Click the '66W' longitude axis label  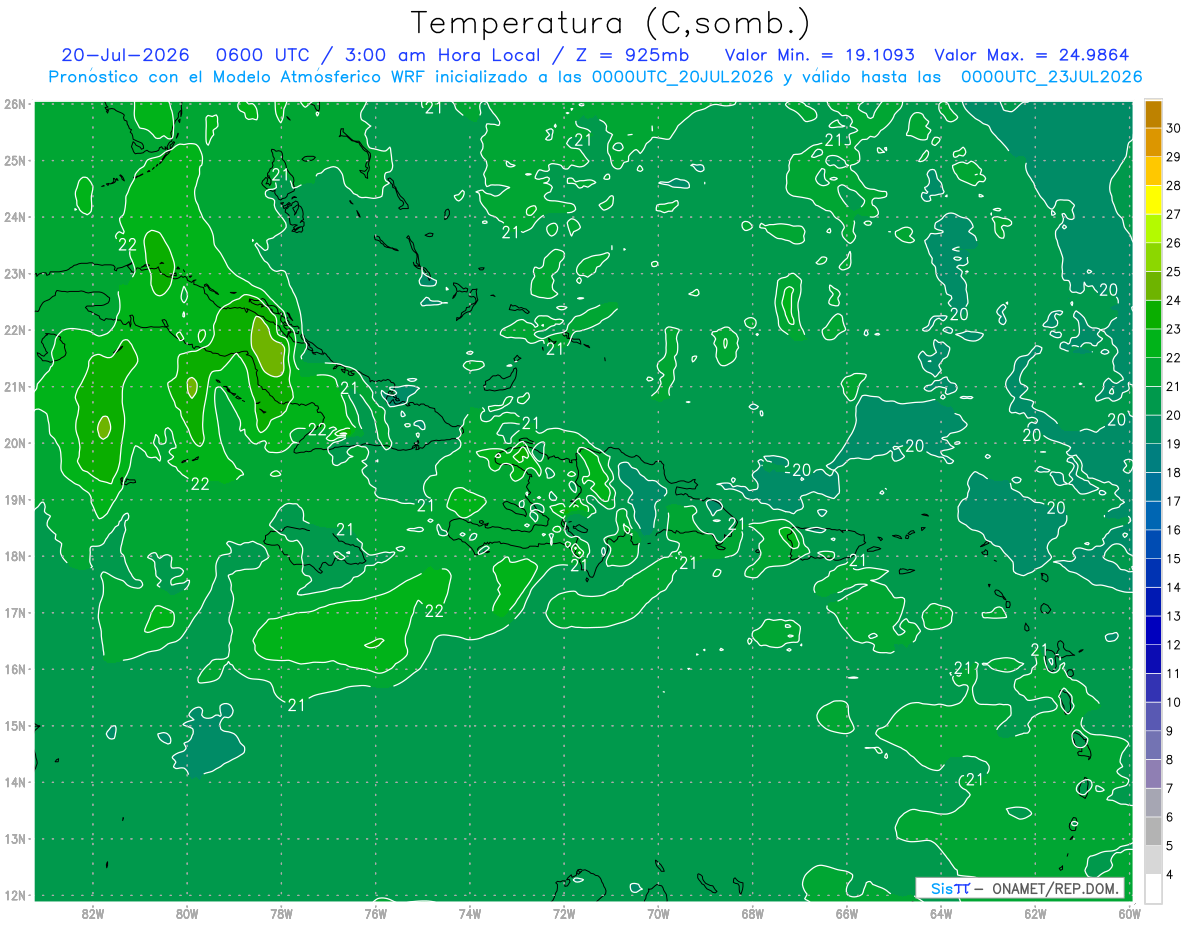pyautogui.click(x=846, y=913)
